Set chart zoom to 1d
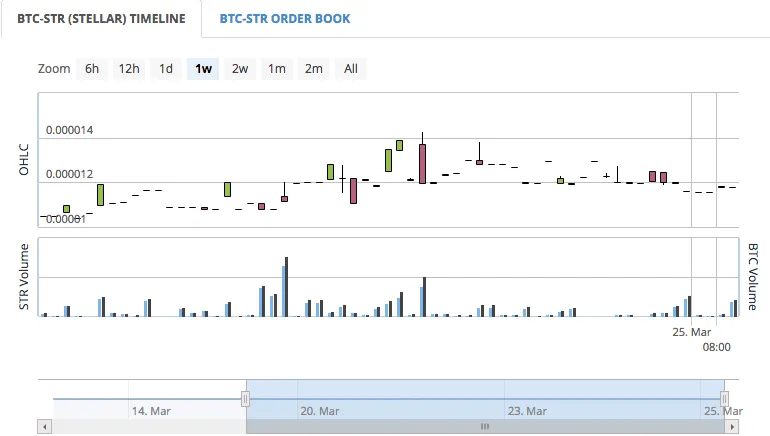The image size is (770, 436). click(x=166, y=69)
